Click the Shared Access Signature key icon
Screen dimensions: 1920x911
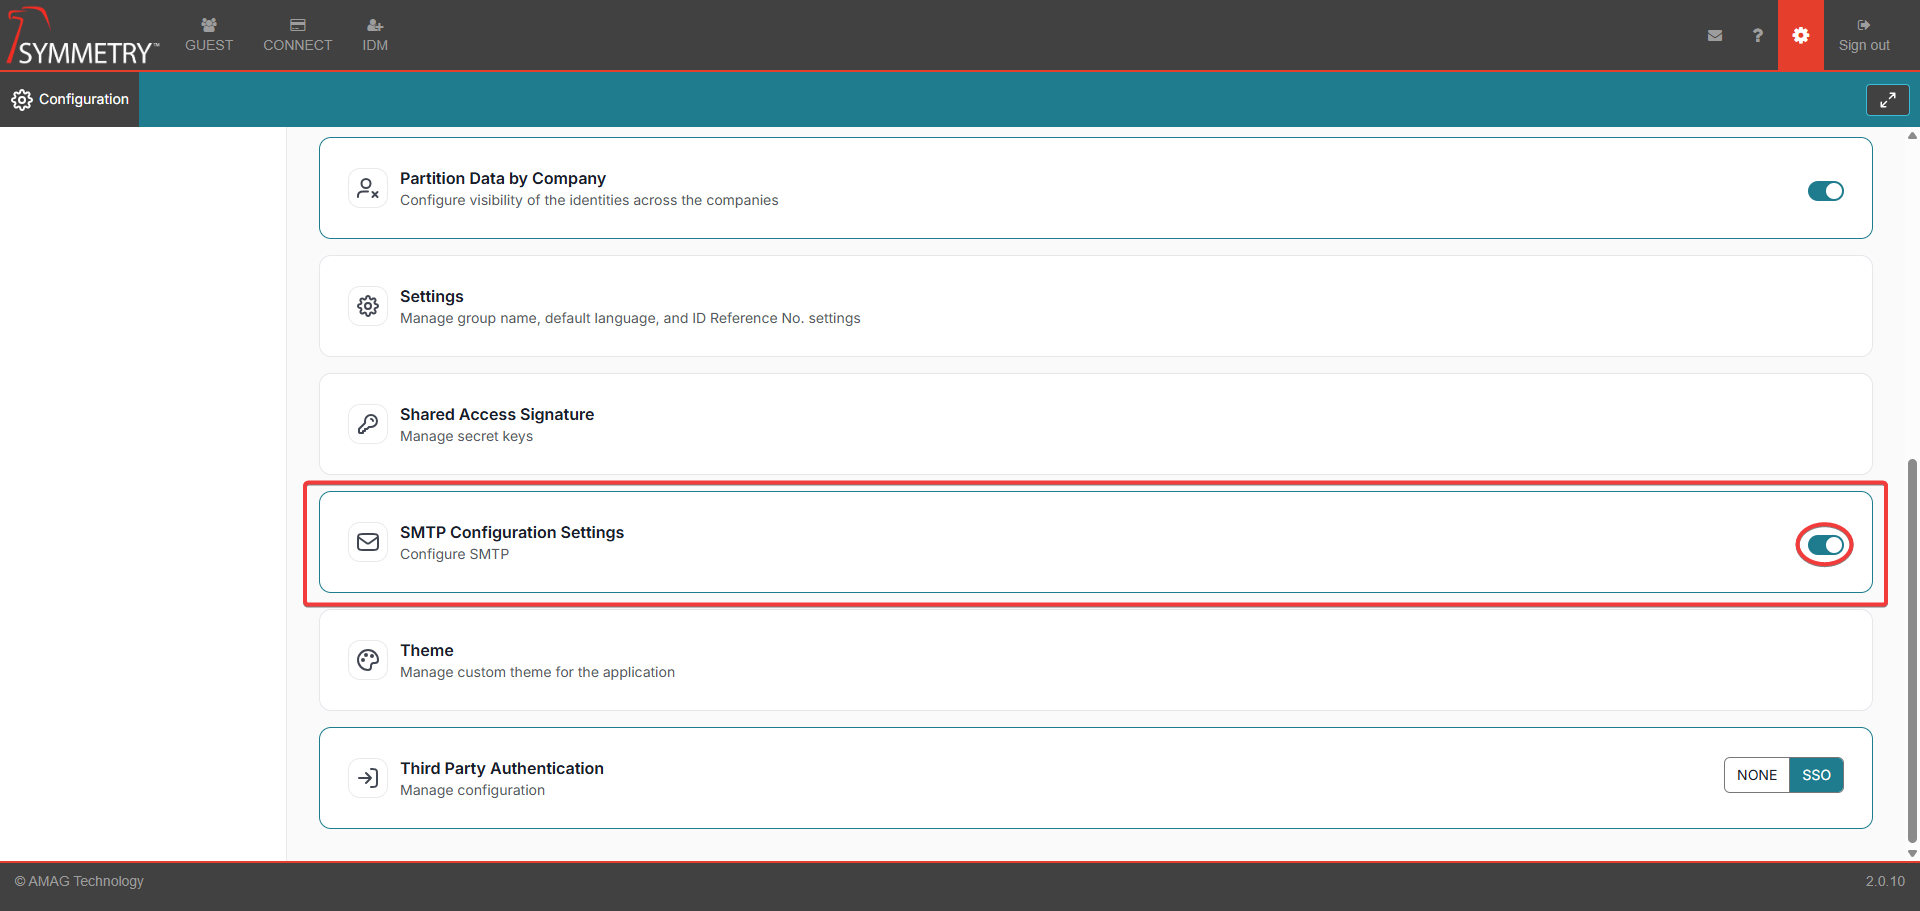[x=368, y=424]
